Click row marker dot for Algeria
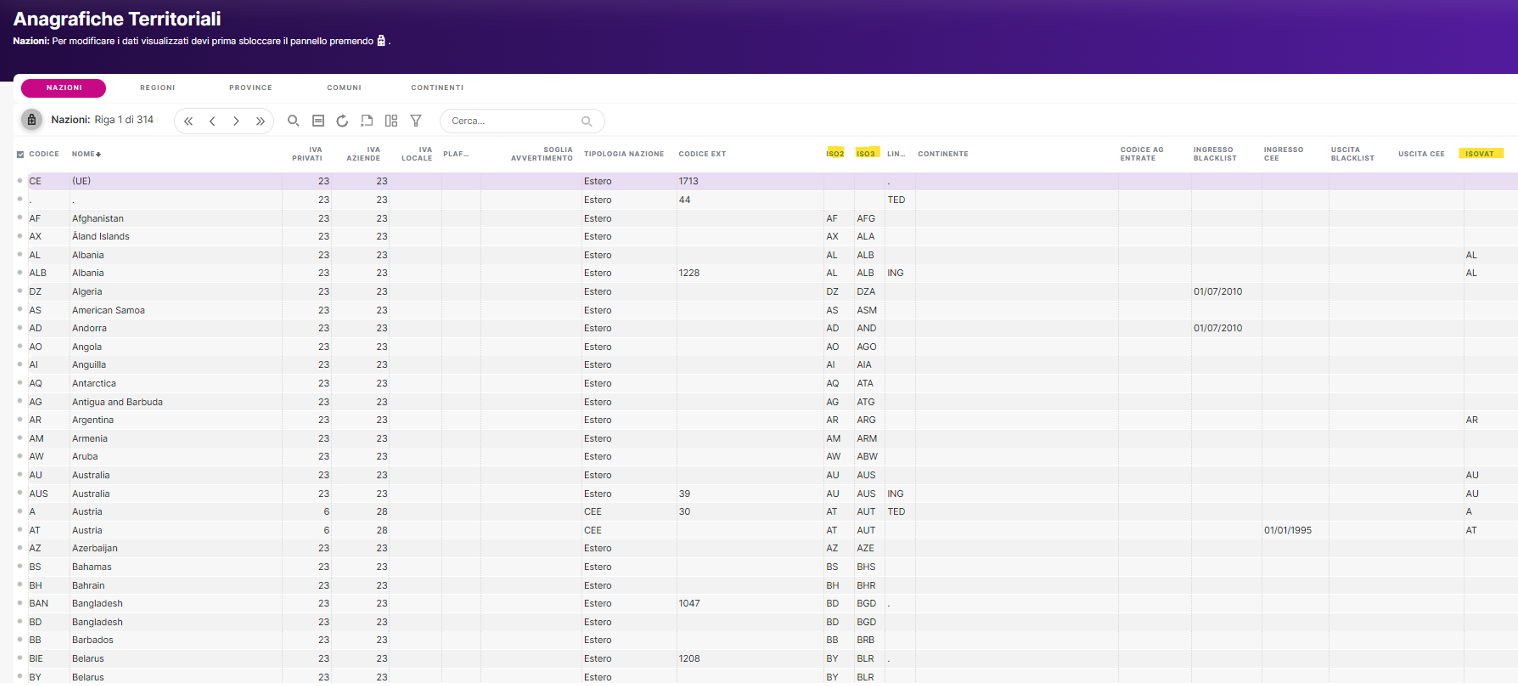 pyautogui.click(x=20, y=291)
